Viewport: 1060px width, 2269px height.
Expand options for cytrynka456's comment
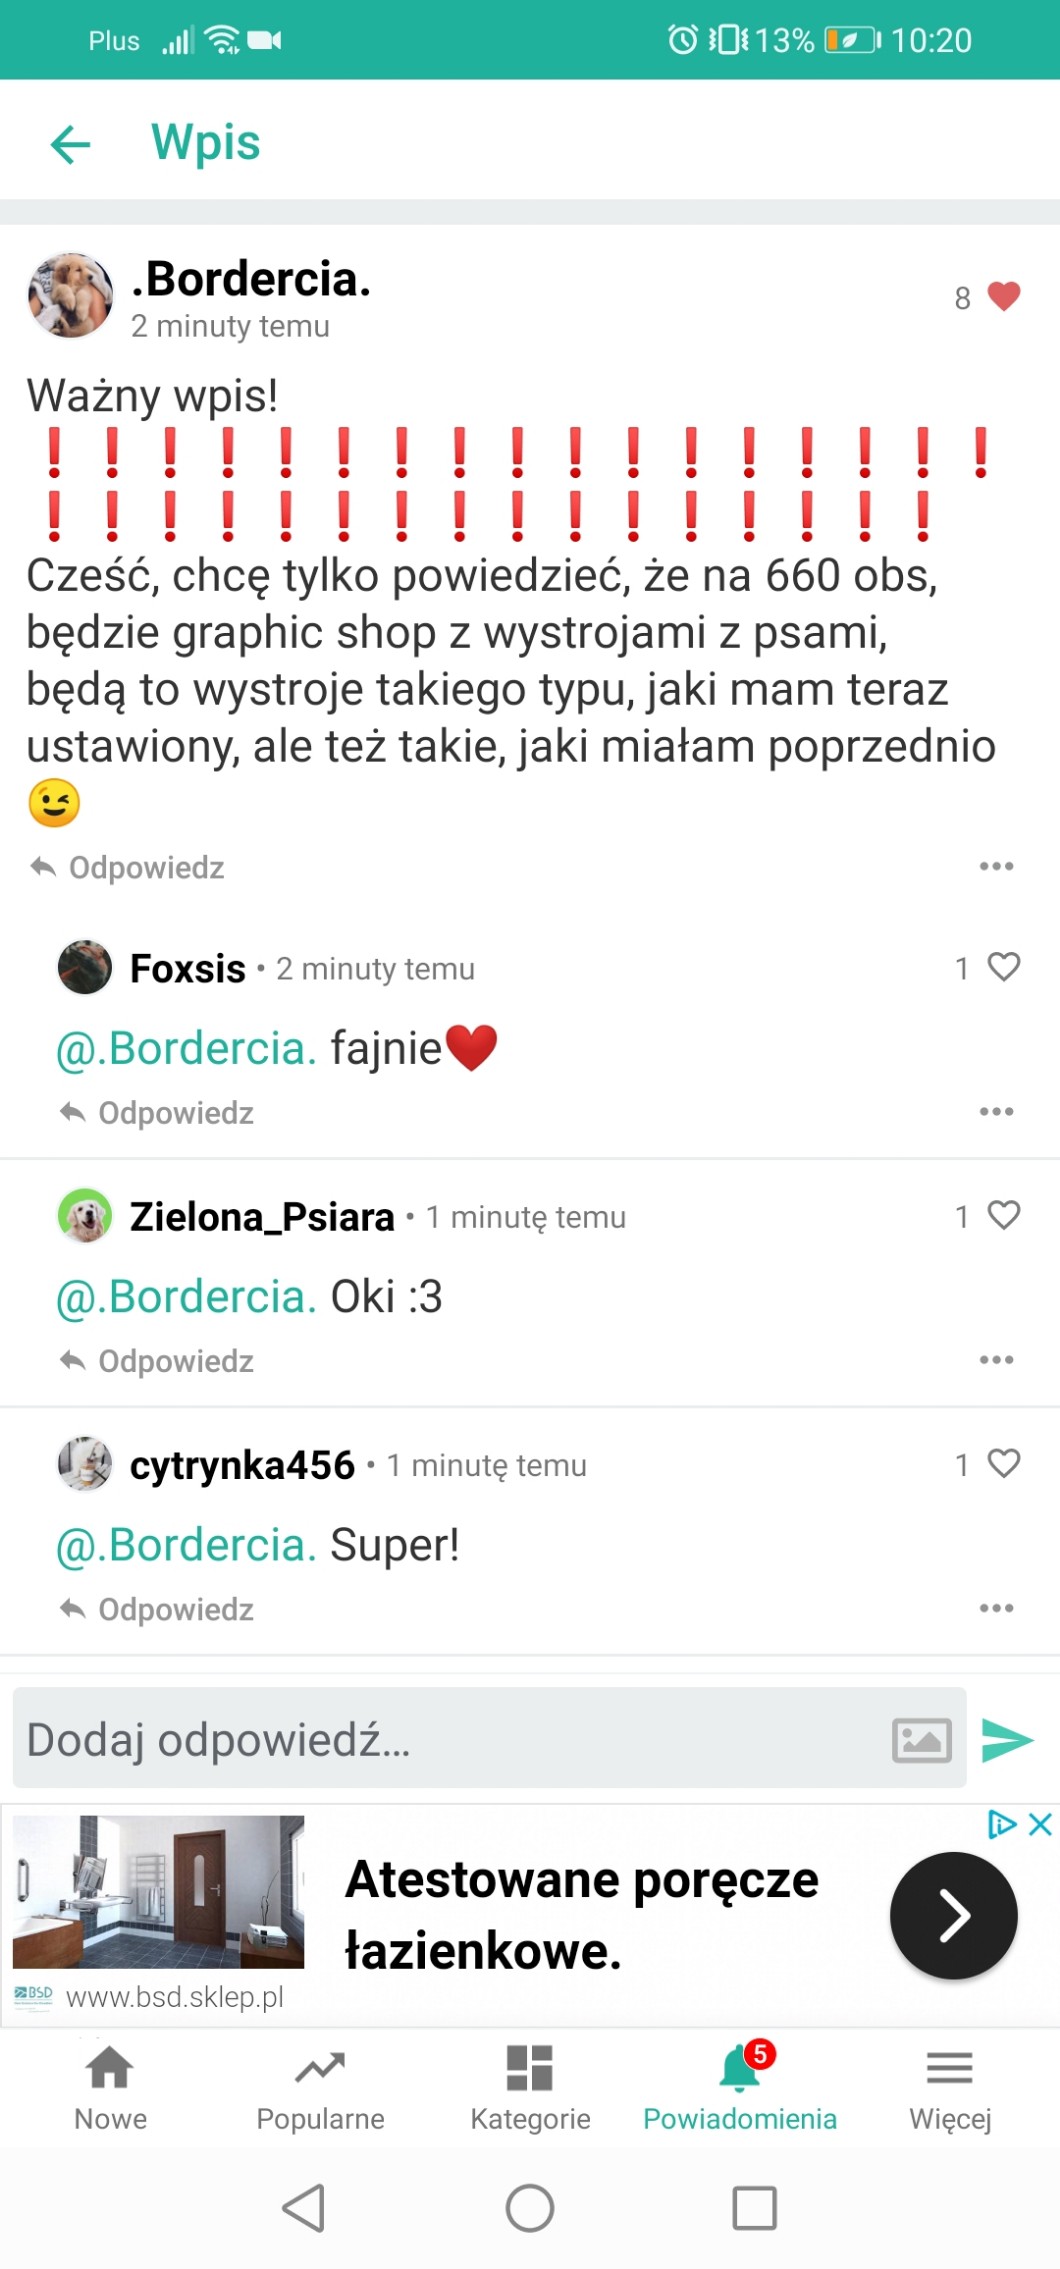click(996, 1608)
